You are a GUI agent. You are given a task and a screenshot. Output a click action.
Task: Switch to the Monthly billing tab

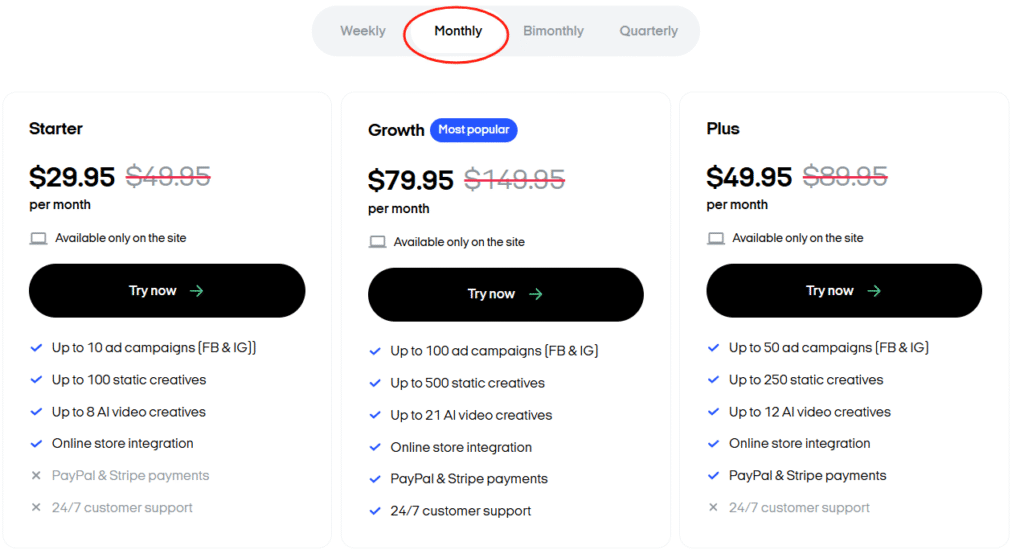point(458,31)
